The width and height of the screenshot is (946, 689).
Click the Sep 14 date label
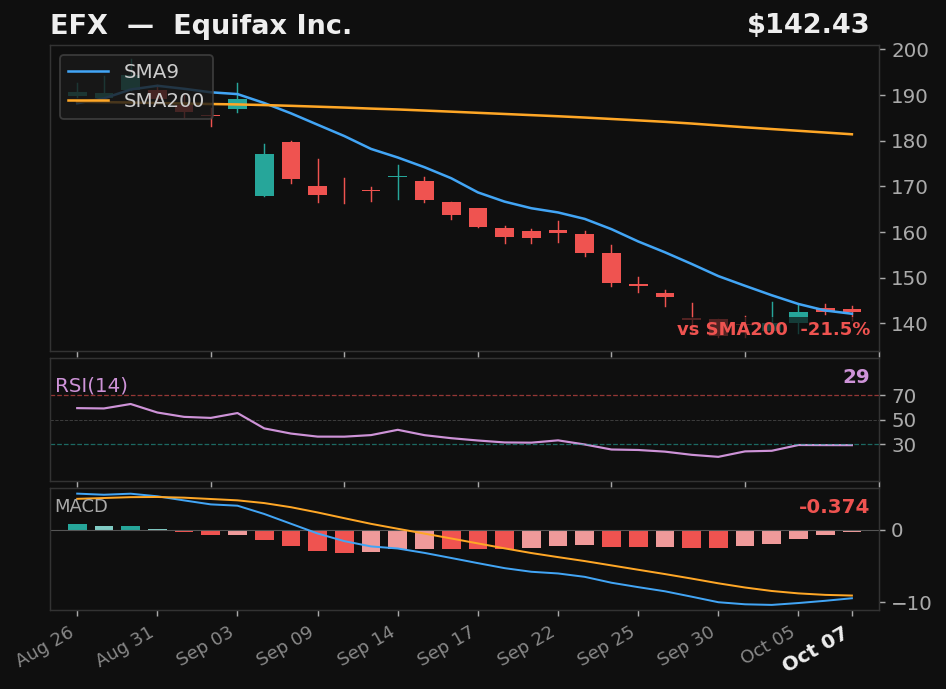(366, 645)
